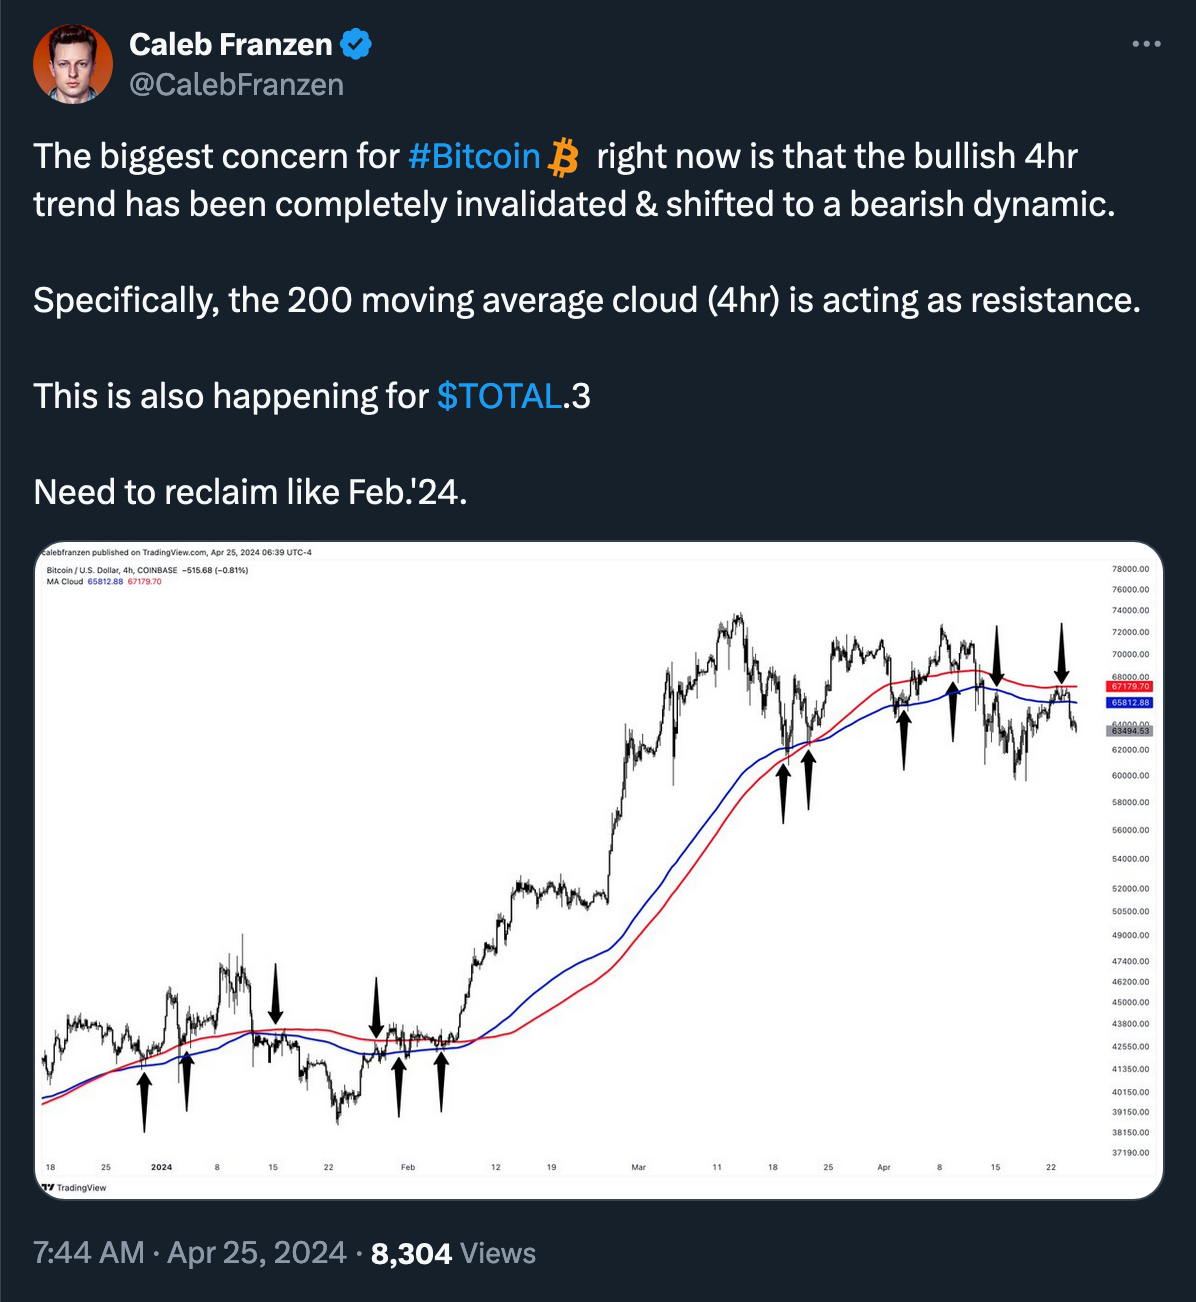Click the Caleb Franzen display name

[x=230, y=44]
